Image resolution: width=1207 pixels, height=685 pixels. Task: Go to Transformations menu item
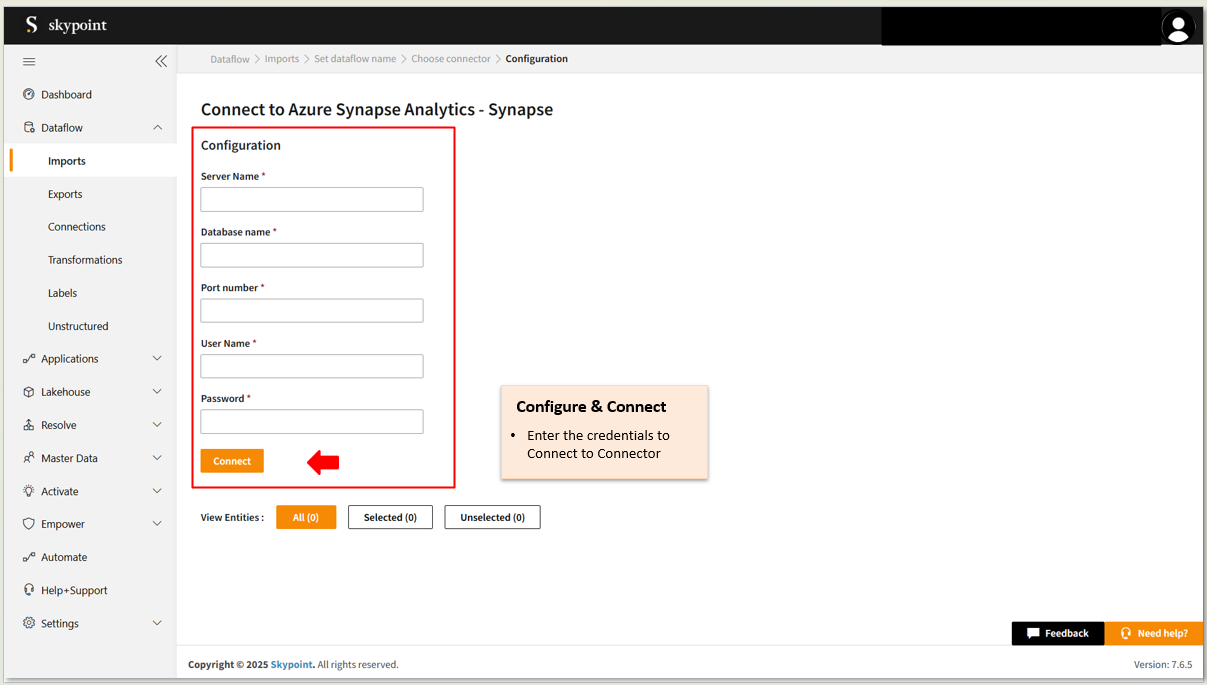click(x=85, y=260)
